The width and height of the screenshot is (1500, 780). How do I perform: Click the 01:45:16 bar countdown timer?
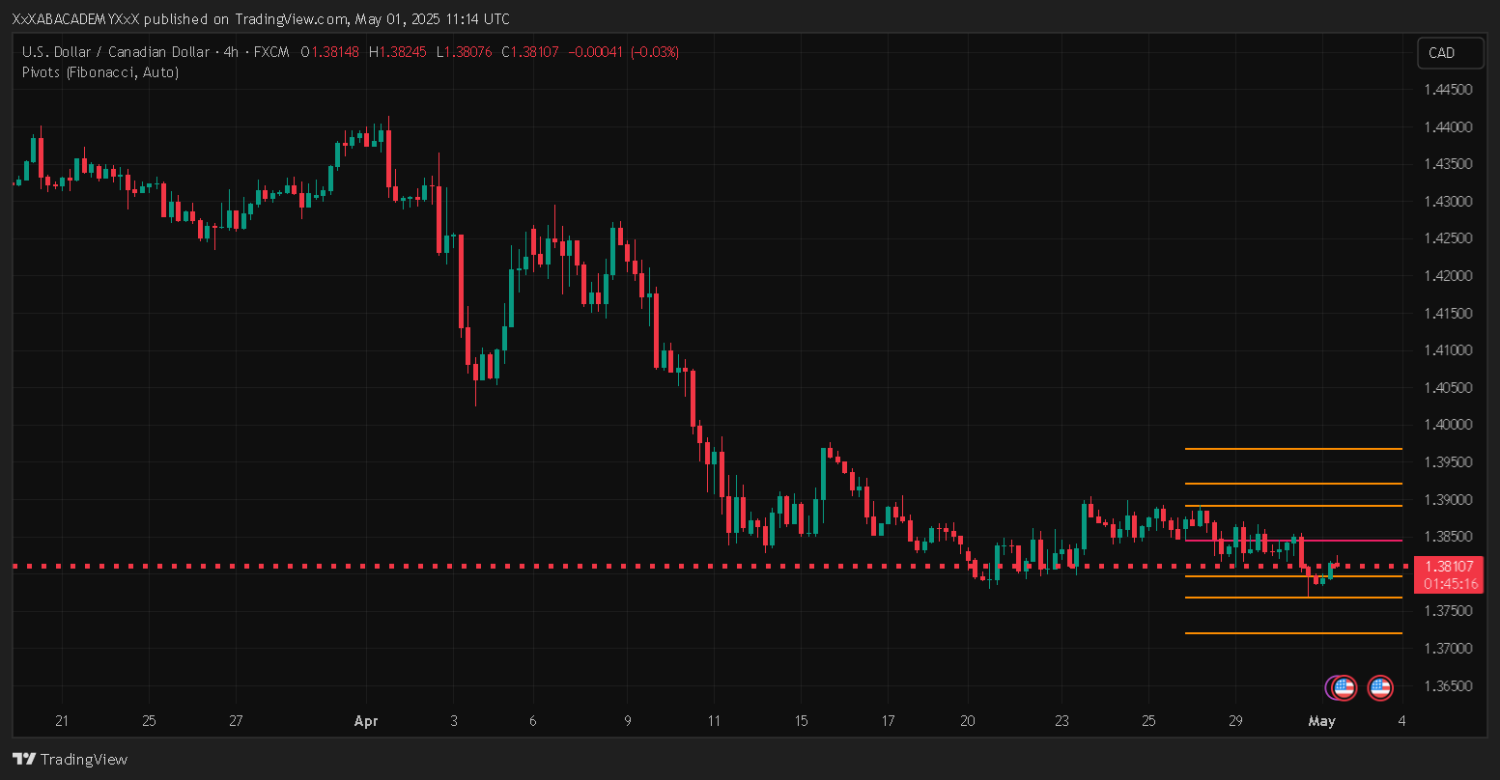[1448, 583]
